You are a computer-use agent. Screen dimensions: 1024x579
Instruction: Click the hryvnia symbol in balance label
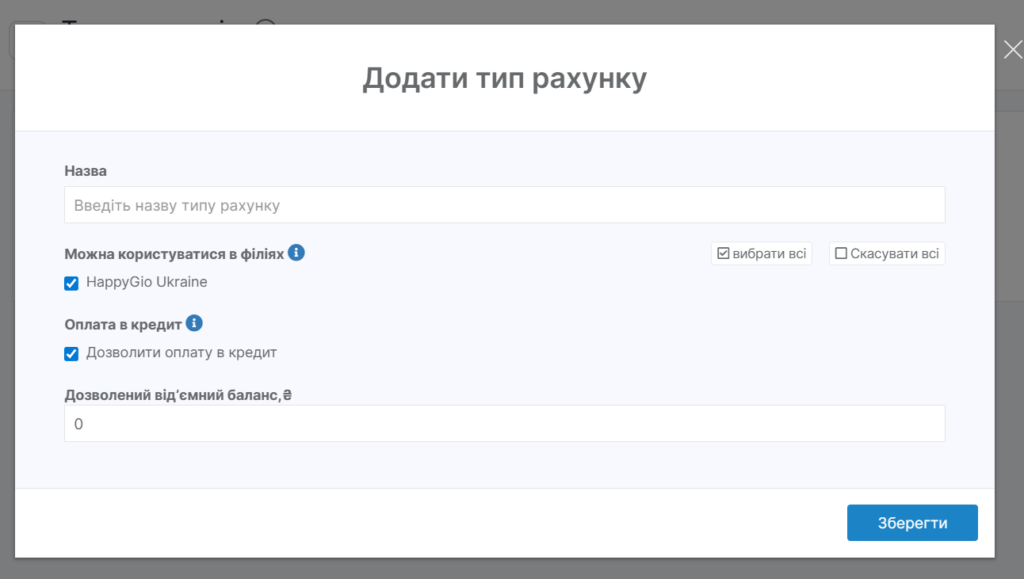286,395
